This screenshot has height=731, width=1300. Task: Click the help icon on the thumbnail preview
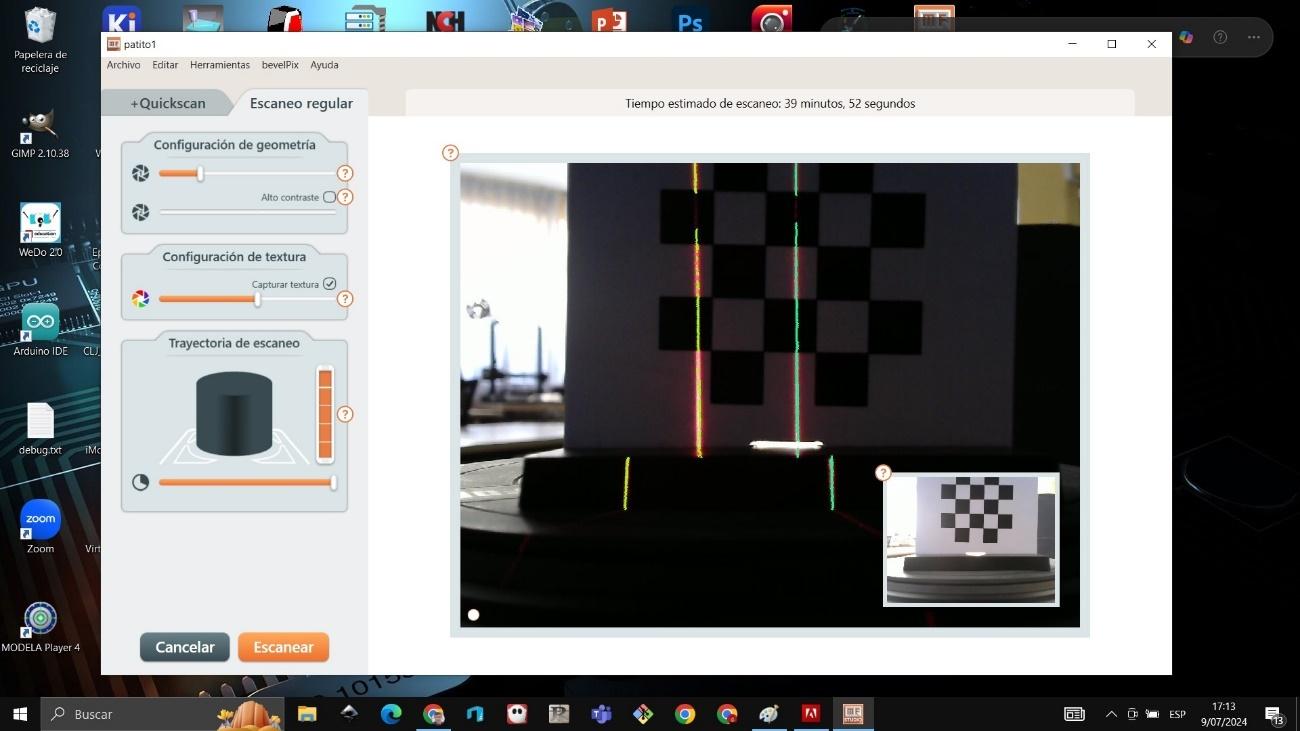click(x=882, y=473)
